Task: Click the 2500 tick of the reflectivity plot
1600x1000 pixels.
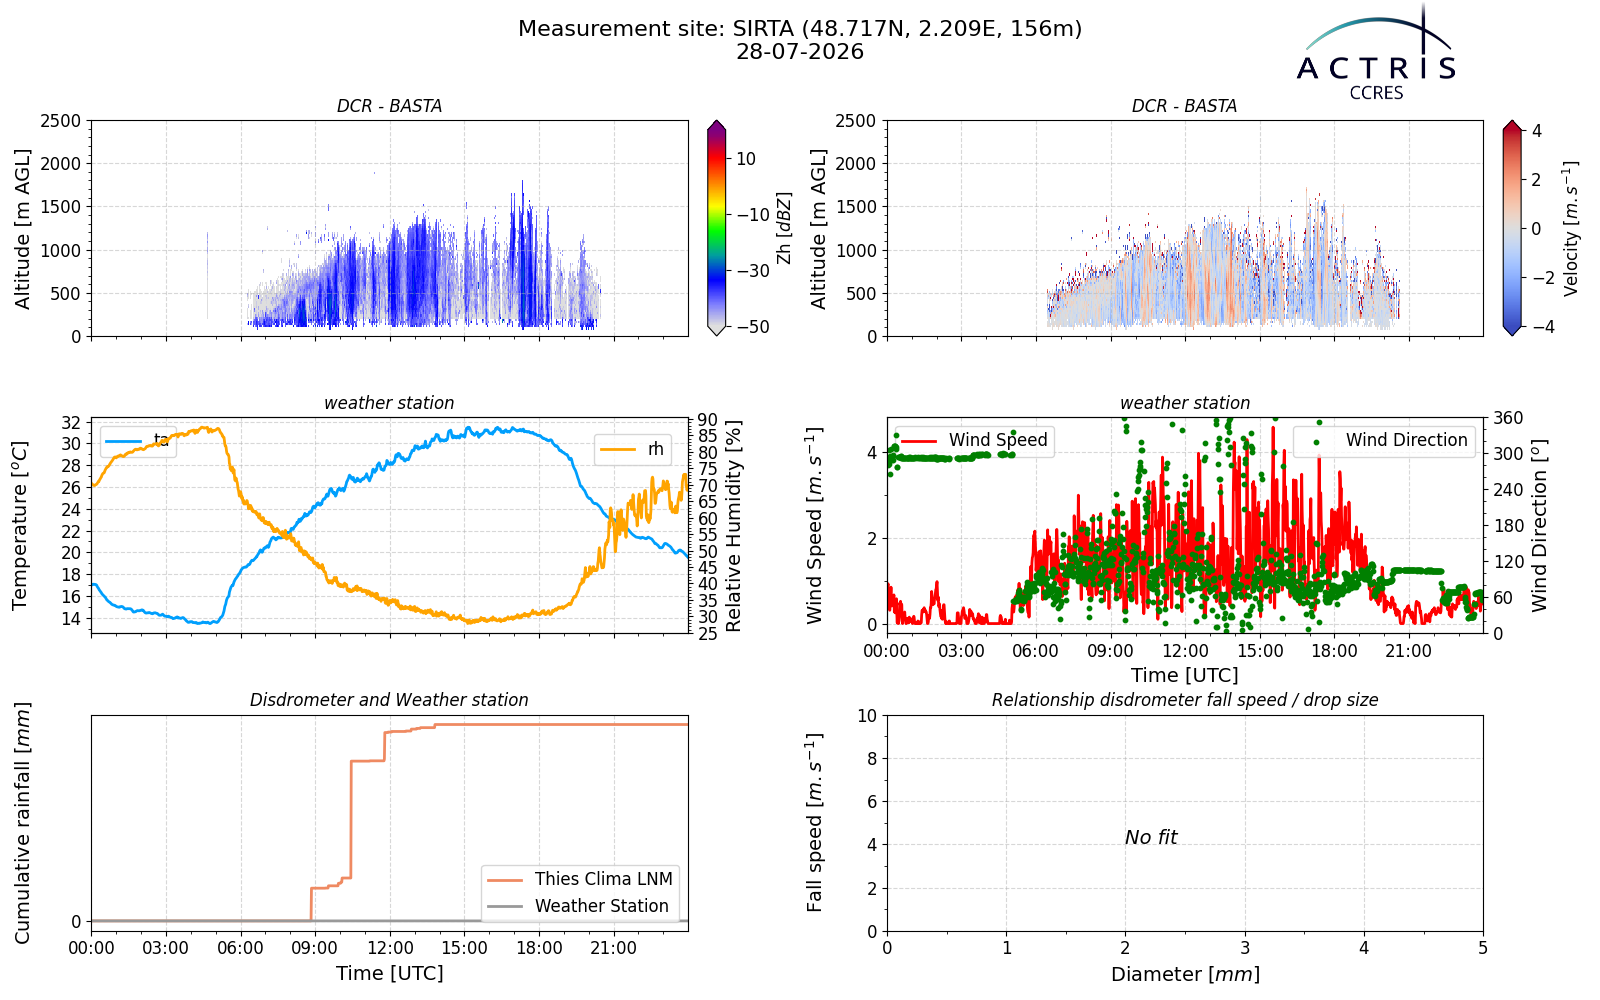Action: point(61,121)
